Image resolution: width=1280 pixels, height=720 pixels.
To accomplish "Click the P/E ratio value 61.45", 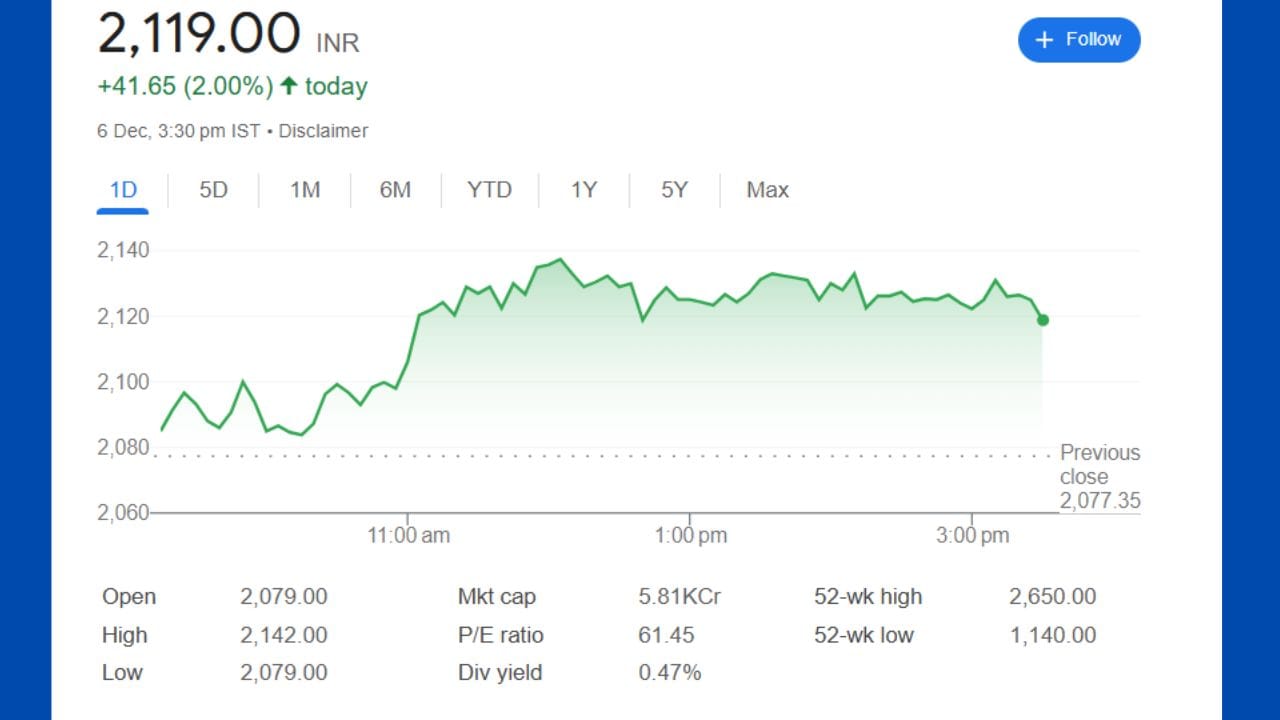I will click(666, 635).
